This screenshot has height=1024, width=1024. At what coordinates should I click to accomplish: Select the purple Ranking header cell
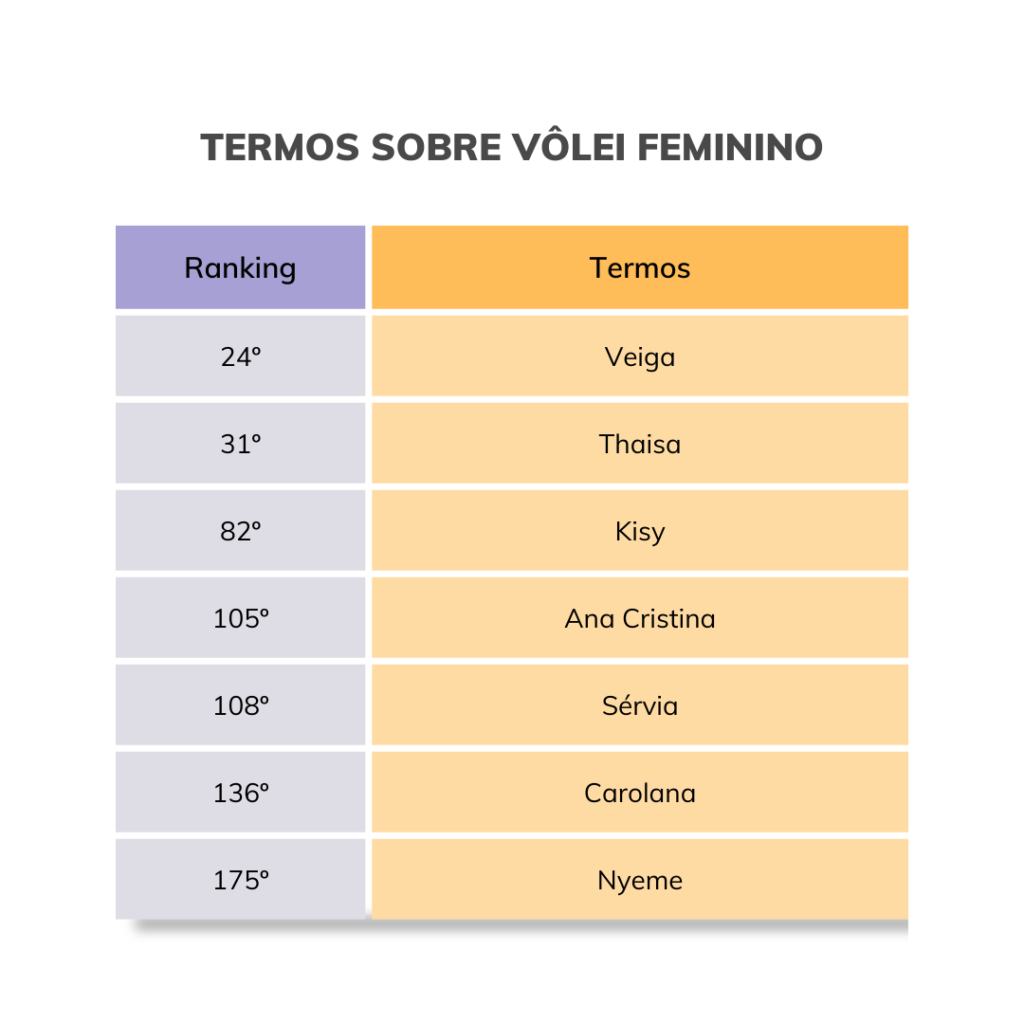[240, 268]
